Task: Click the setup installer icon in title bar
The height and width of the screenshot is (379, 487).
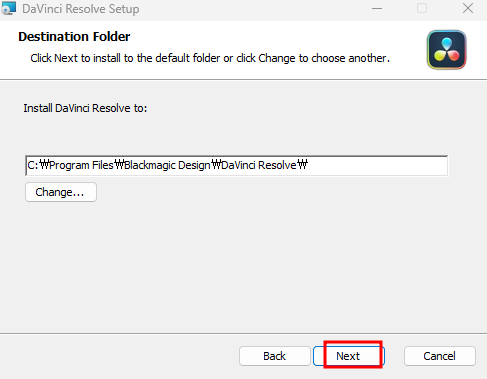Action: 8,8
